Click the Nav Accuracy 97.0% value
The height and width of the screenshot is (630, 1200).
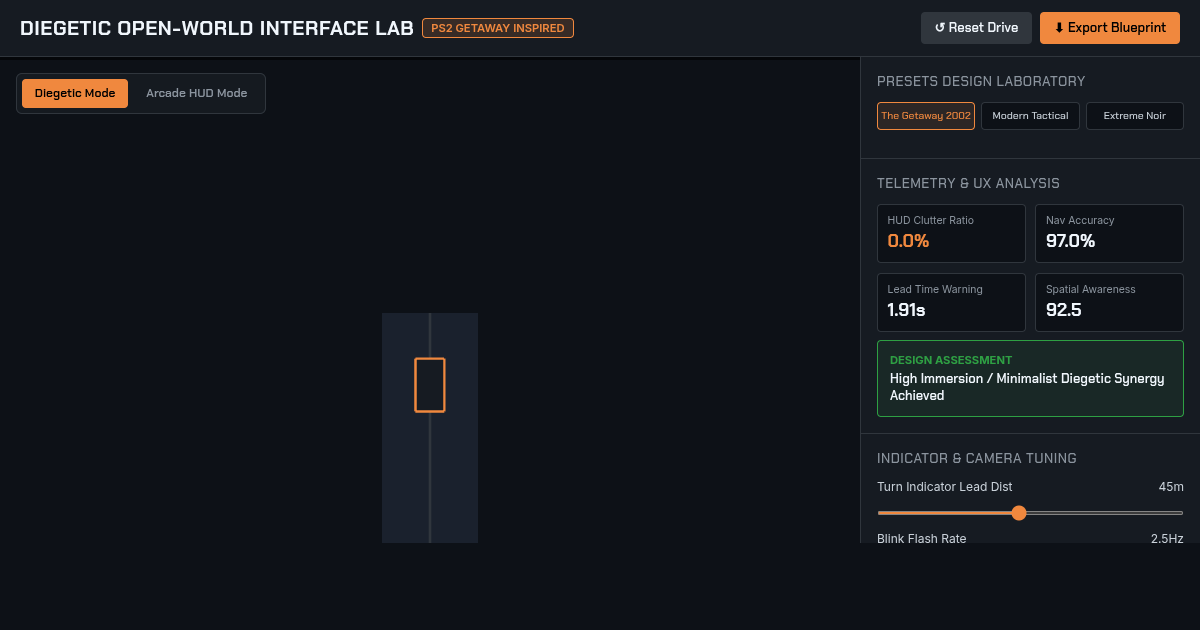click(x=1070, y=241)
